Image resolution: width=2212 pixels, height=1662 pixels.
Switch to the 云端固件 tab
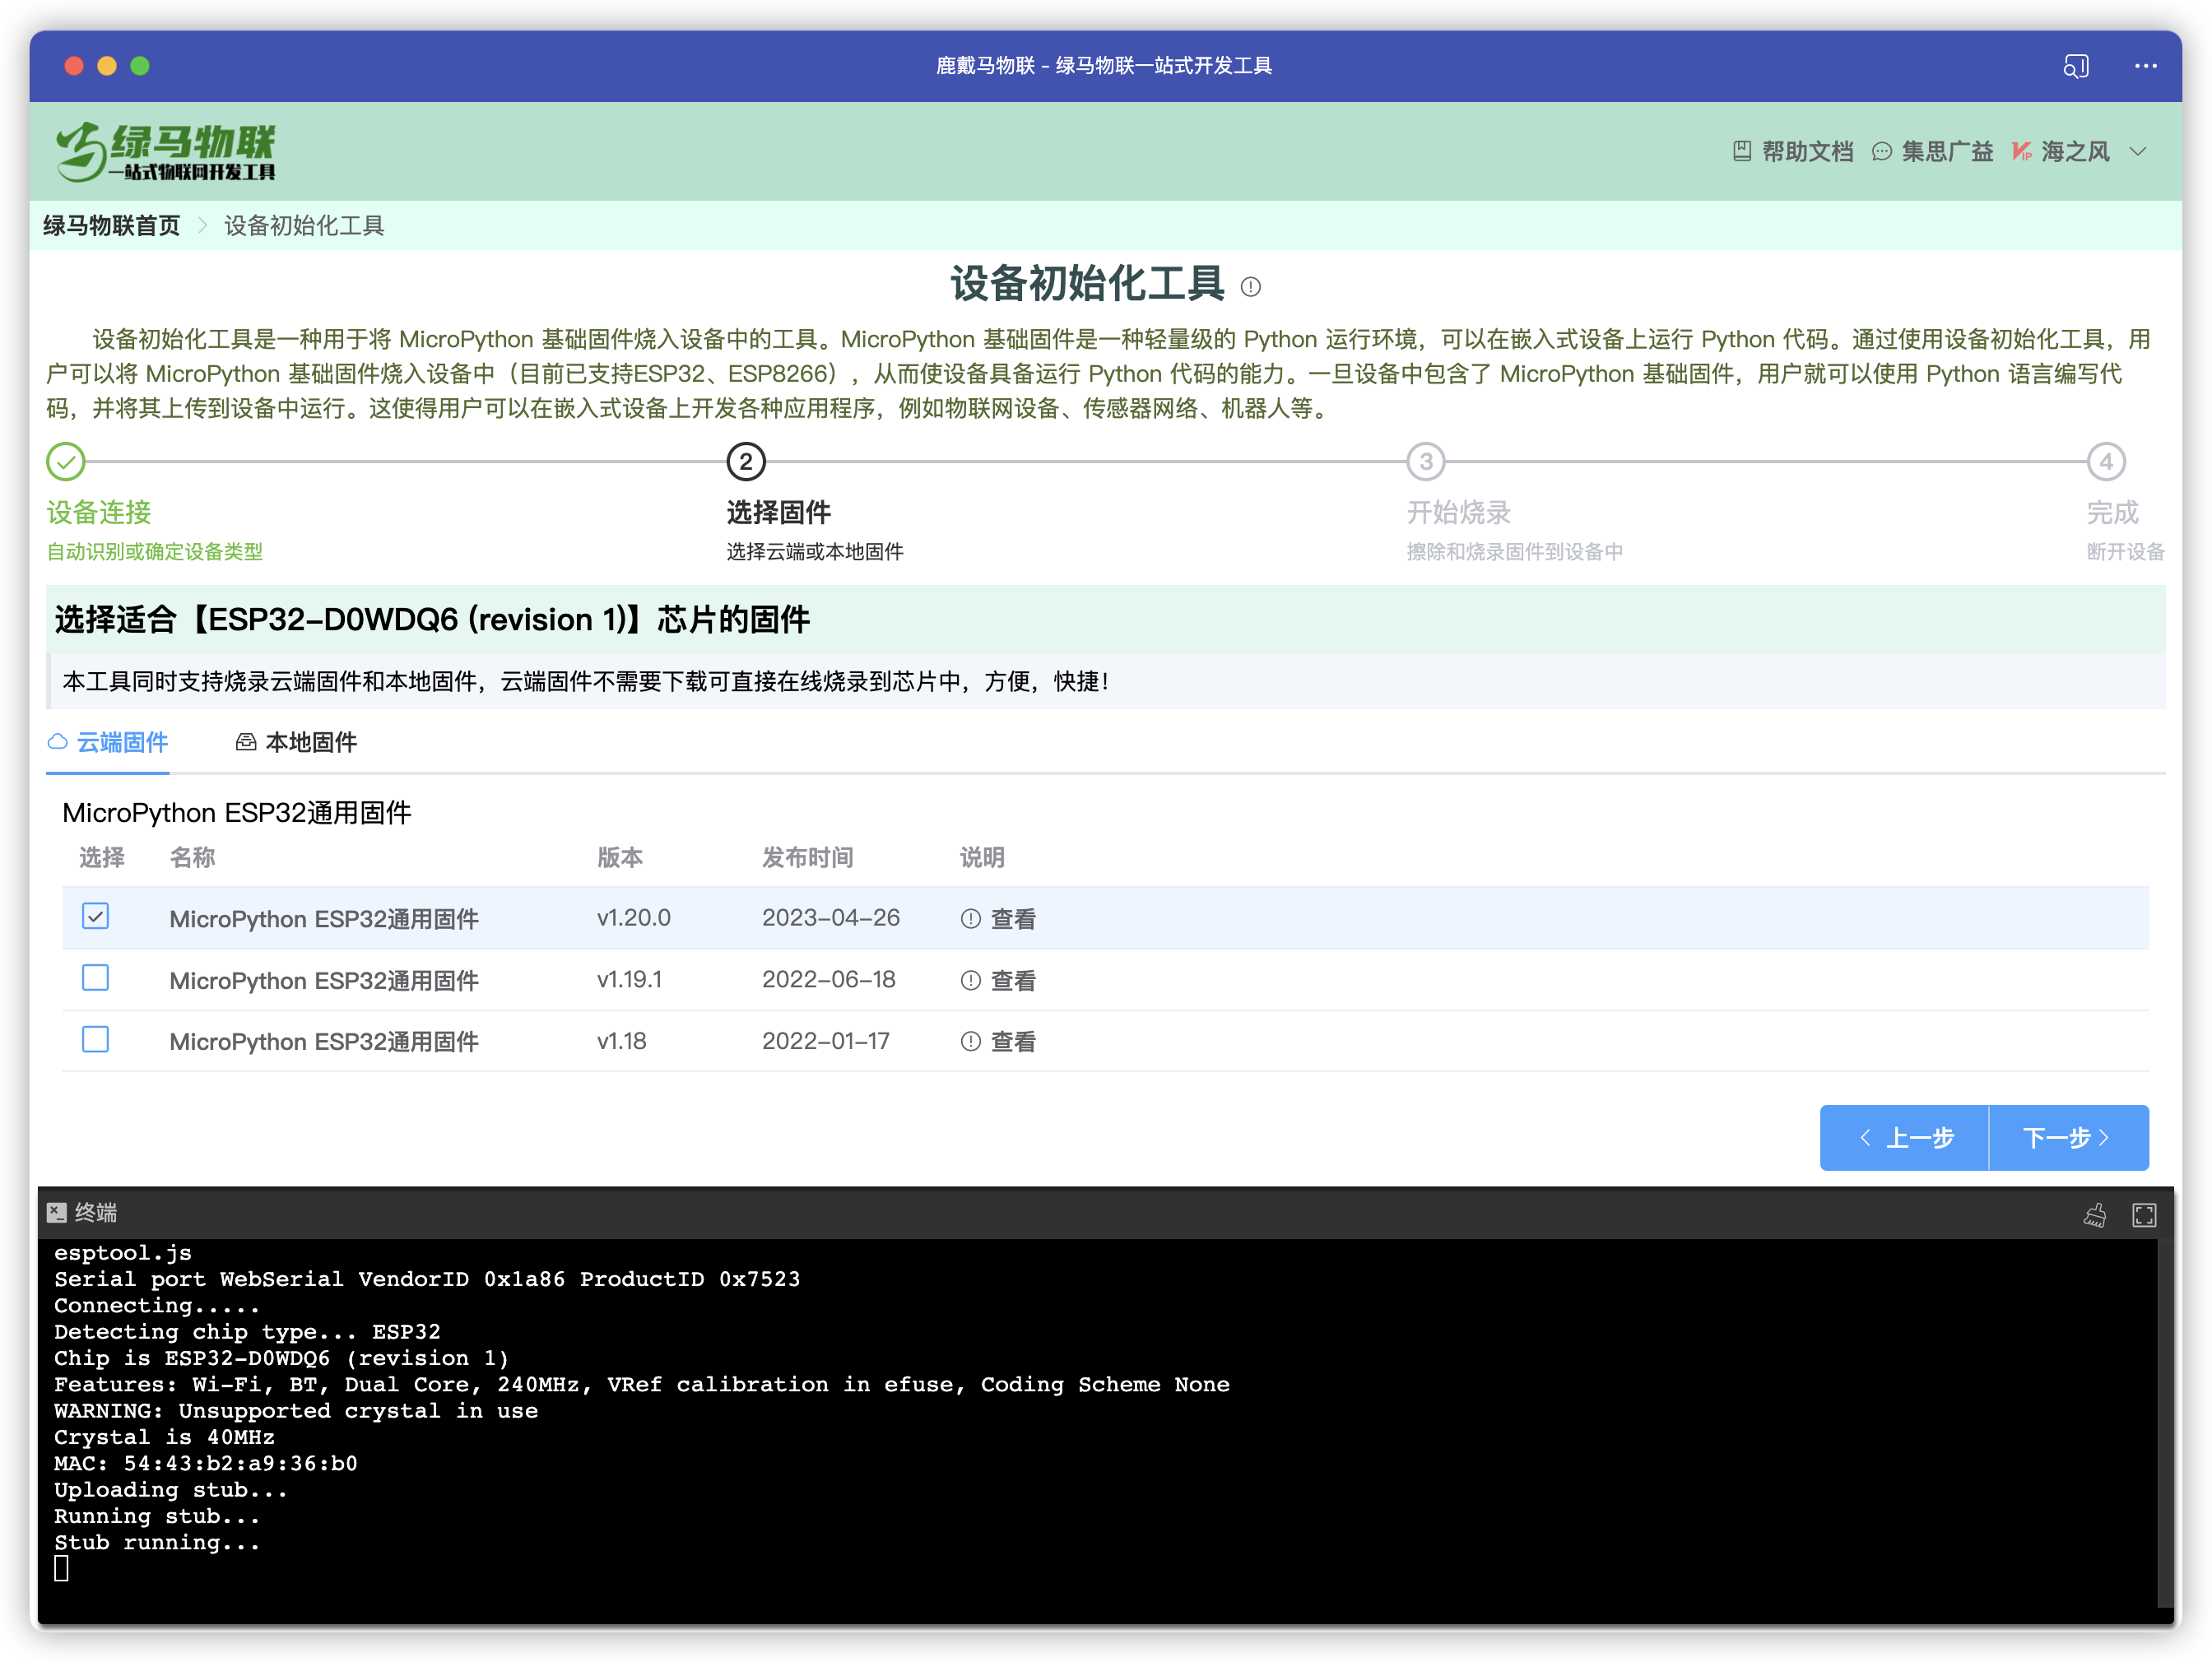108,742
